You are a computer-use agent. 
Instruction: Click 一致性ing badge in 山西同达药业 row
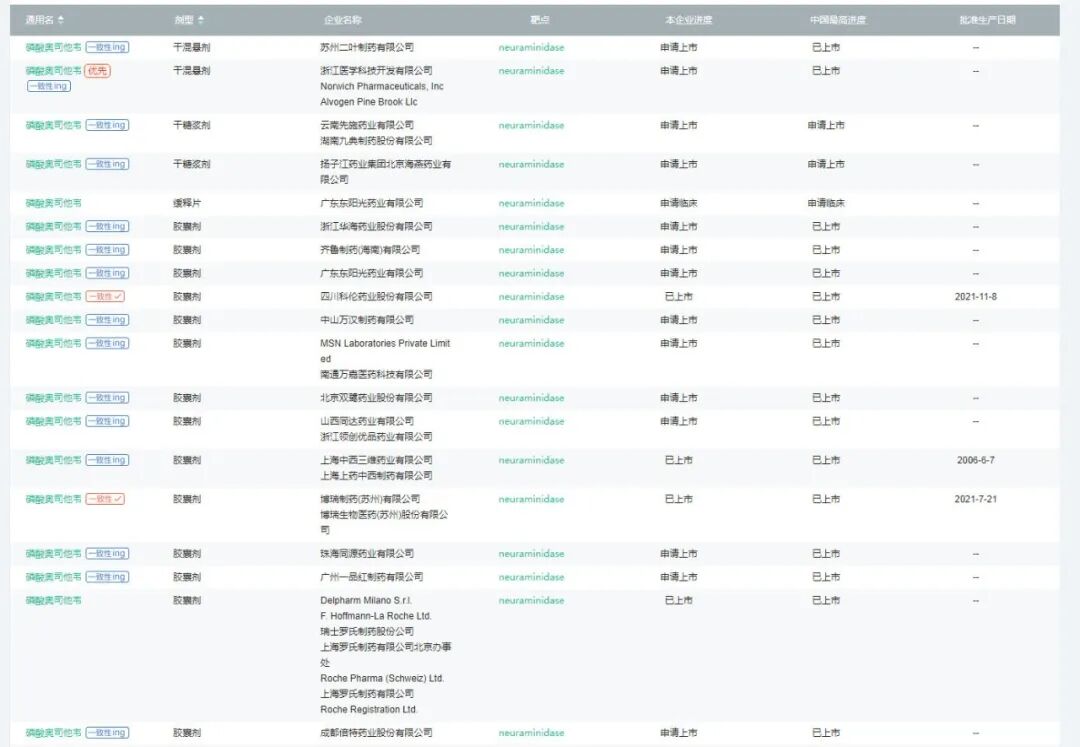(x=107, y=421)
